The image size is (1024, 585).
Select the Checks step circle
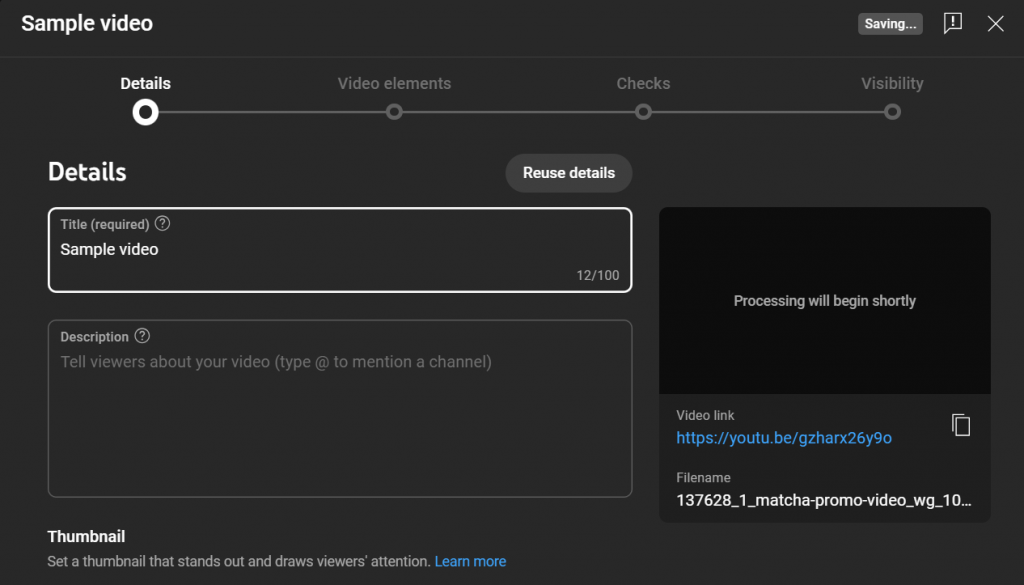point(643,113)
